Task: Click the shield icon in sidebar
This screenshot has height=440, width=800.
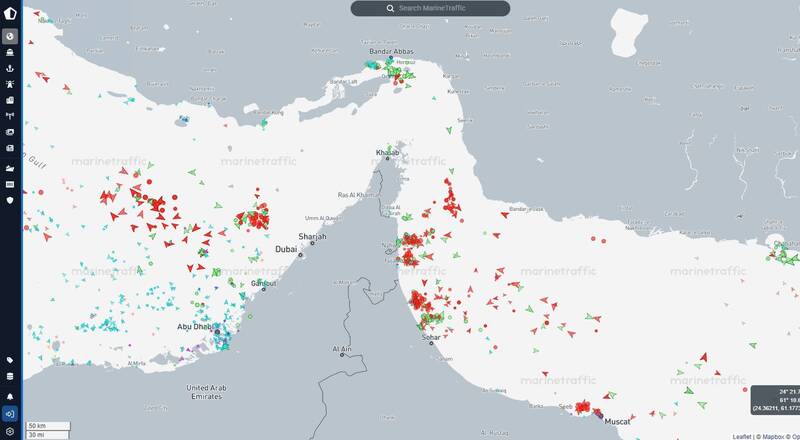Action: click(x=10, y=200)
